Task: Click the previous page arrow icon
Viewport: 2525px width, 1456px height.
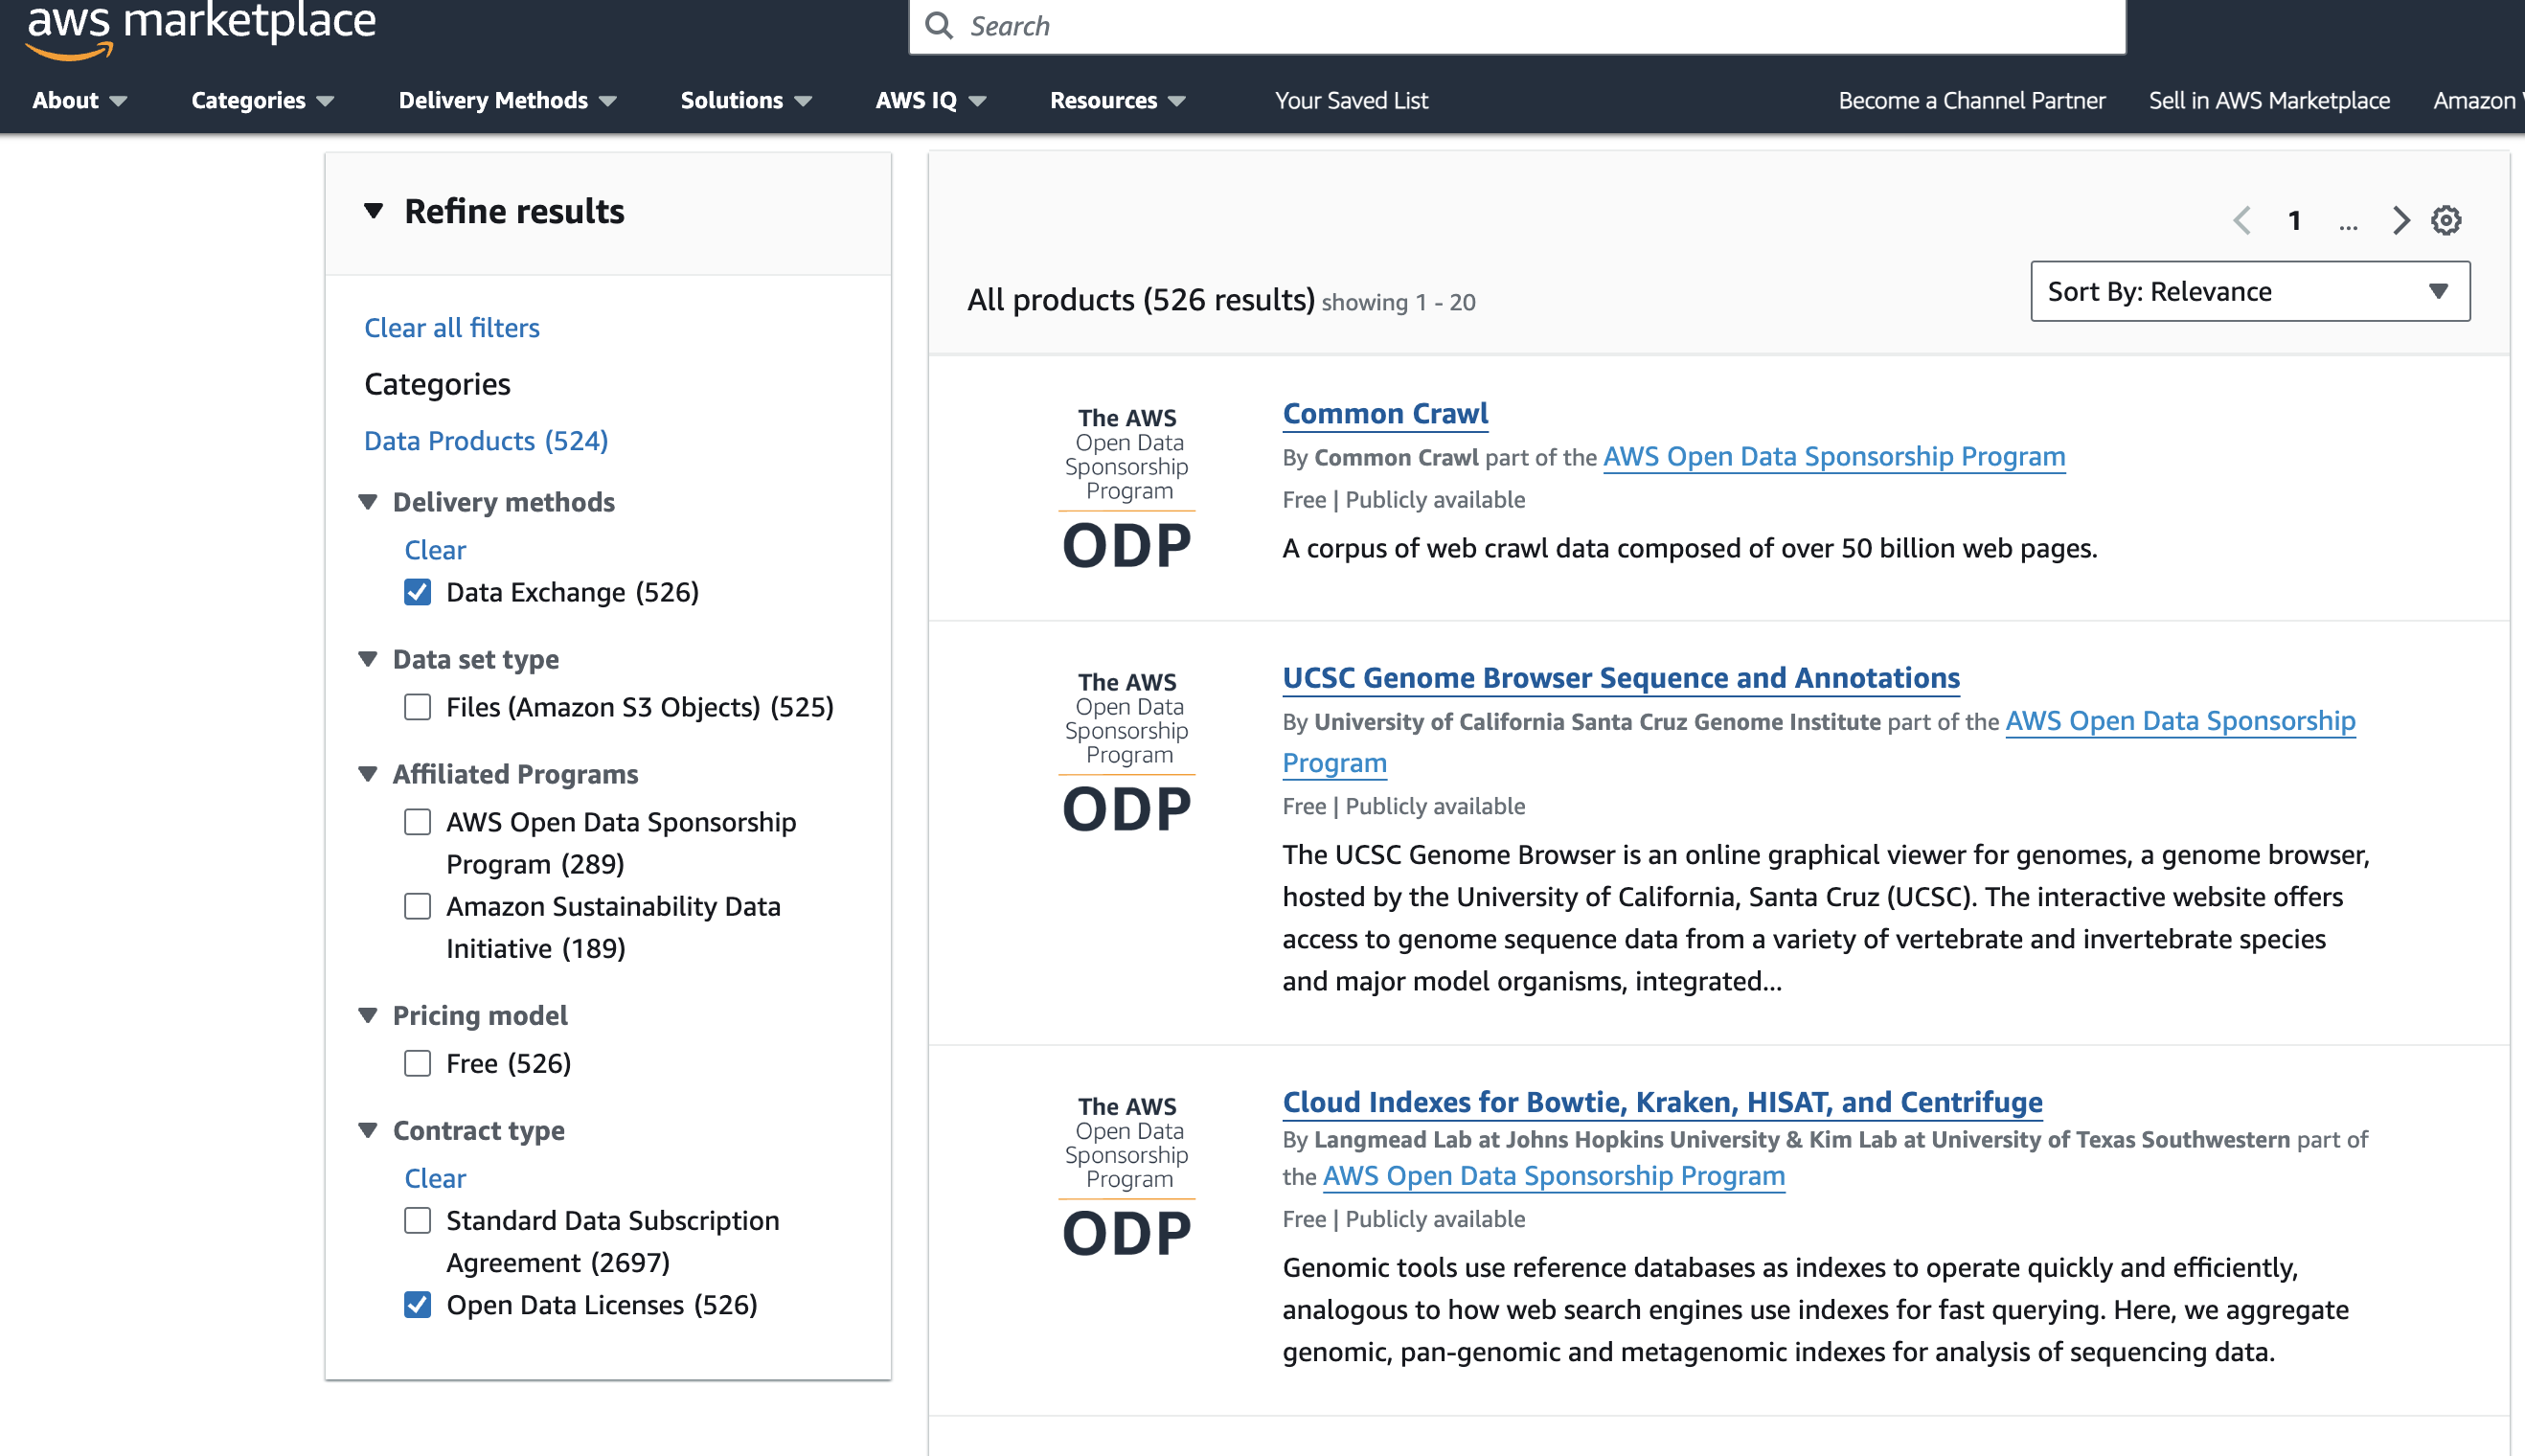Action: pos(2243,220)
